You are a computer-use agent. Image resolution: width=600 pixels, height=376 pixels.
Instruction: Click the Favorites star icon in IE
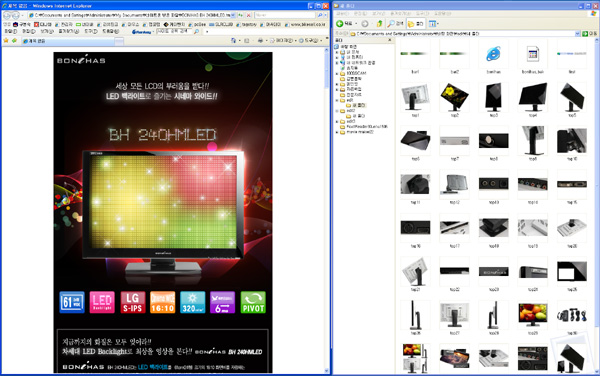(x=6, y=41)
